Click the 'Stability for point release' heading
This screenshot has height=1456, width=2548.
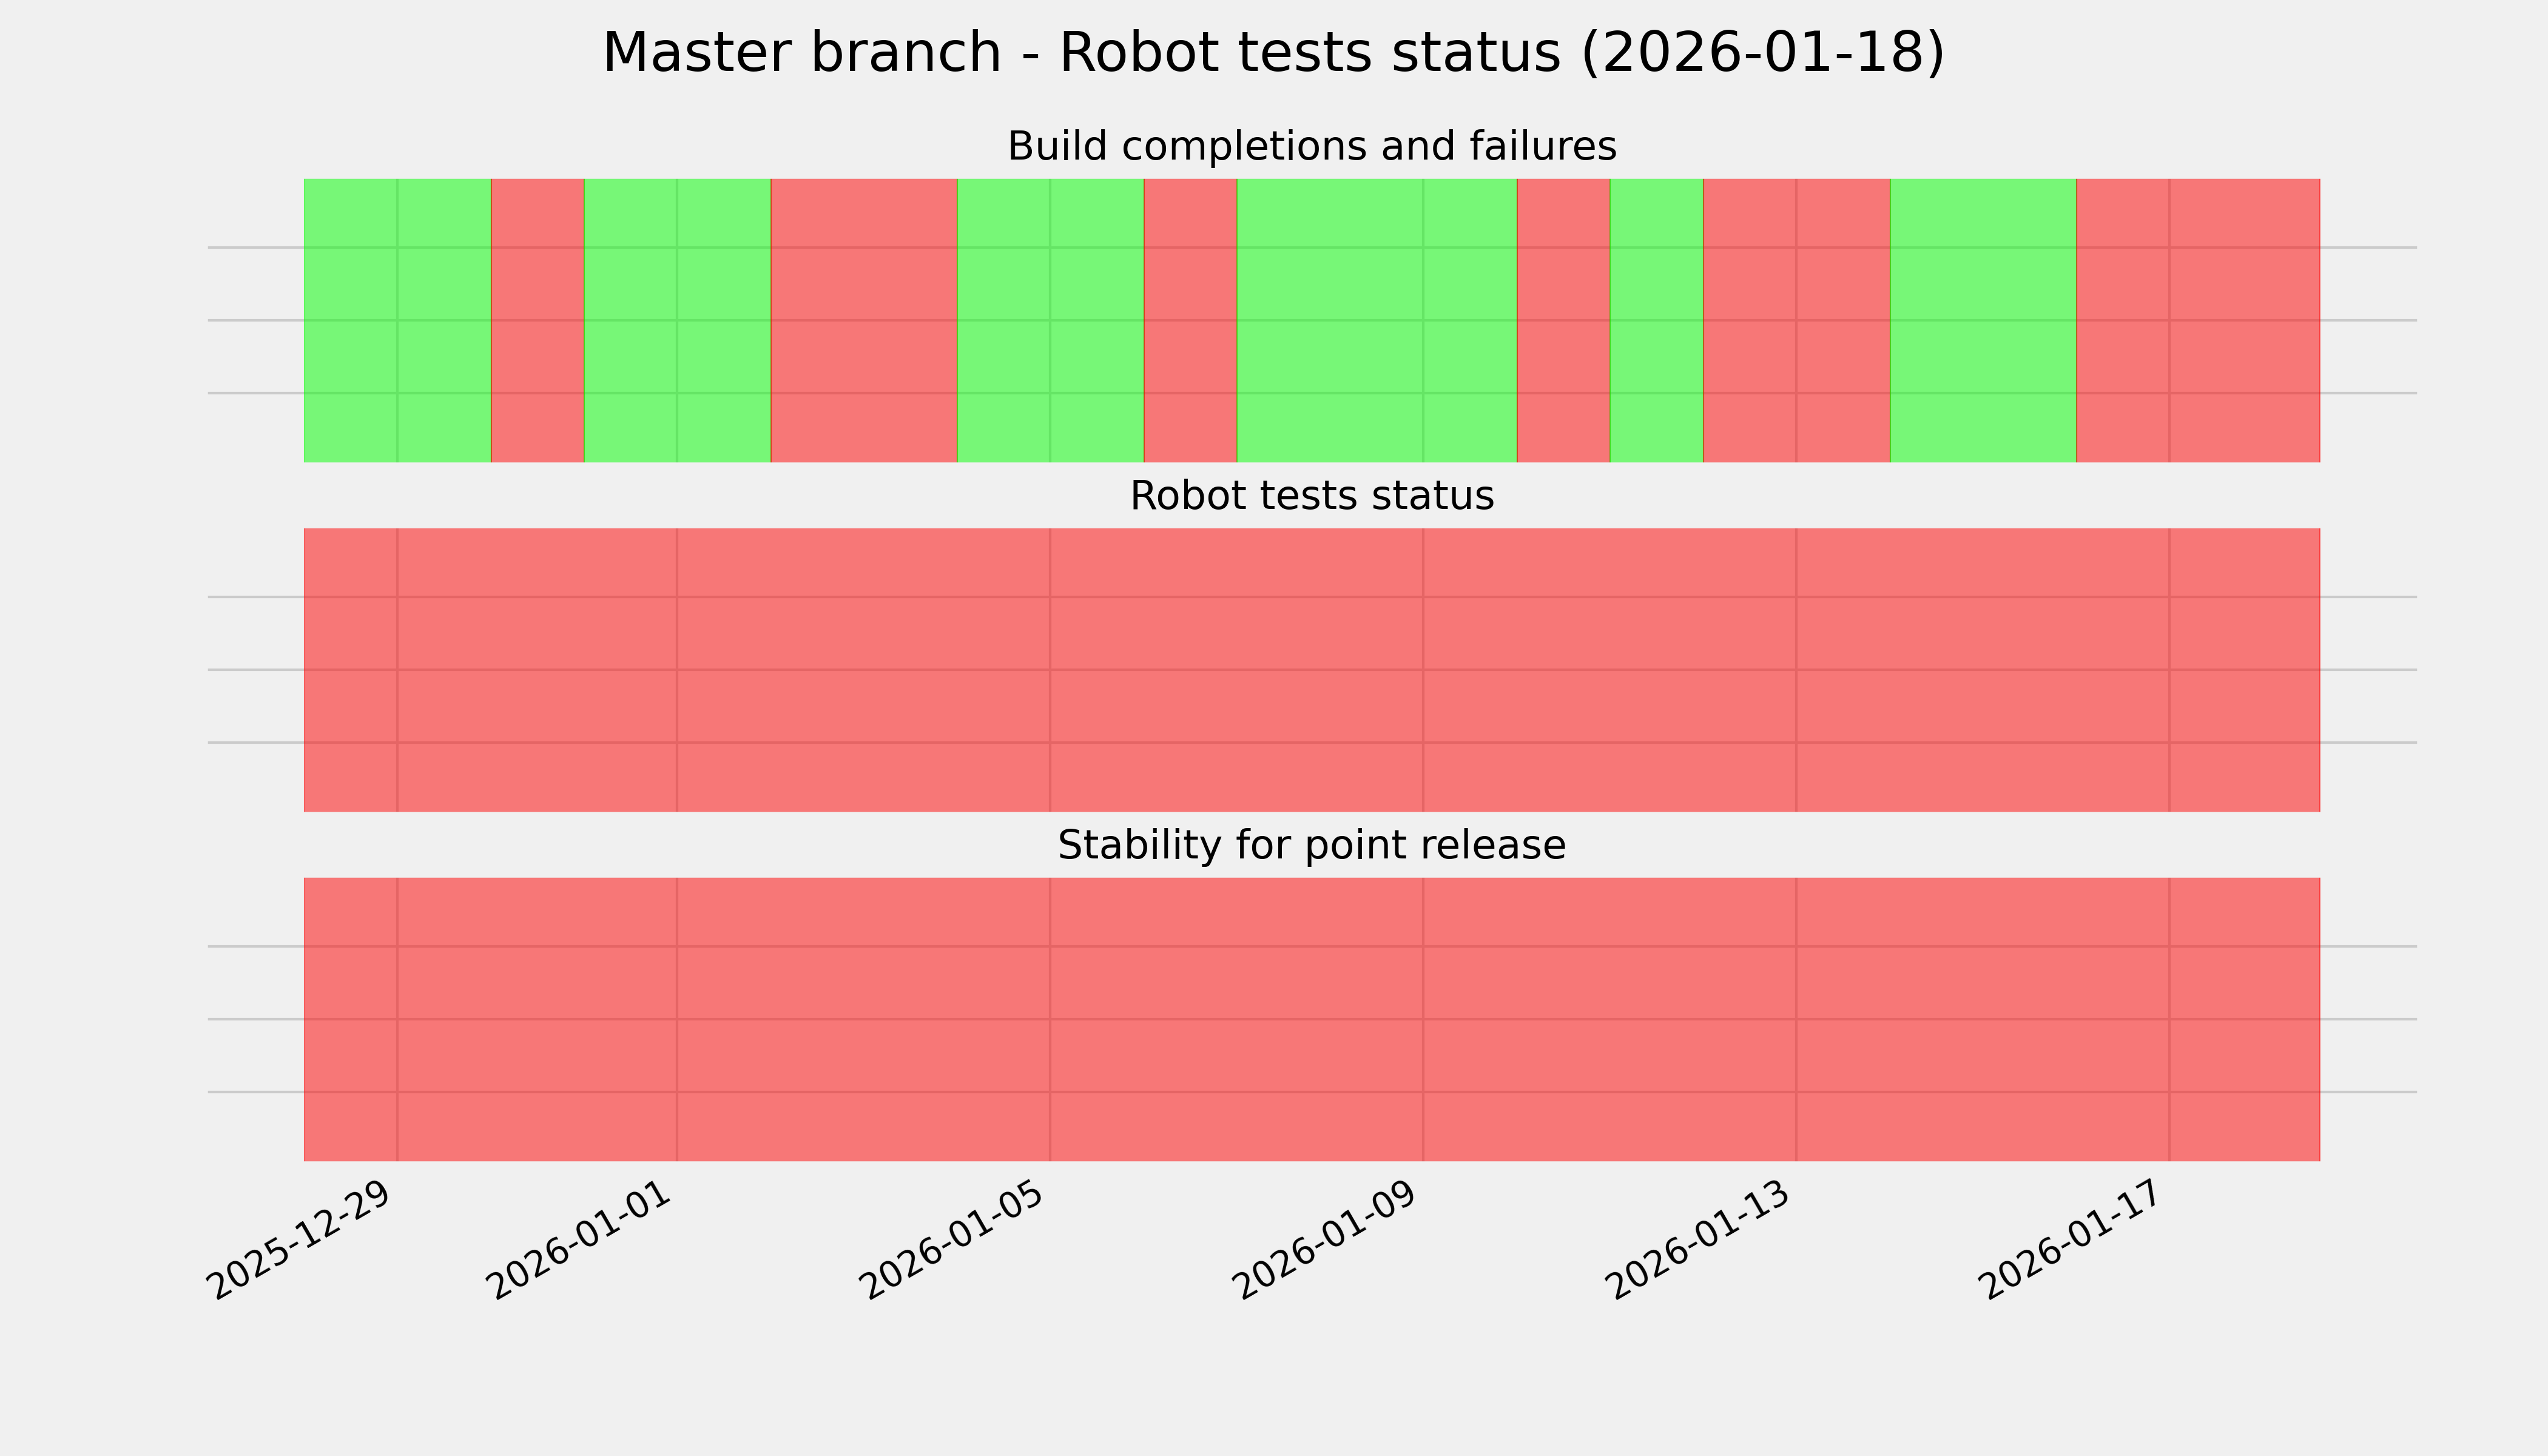(x=1311, y=846)
